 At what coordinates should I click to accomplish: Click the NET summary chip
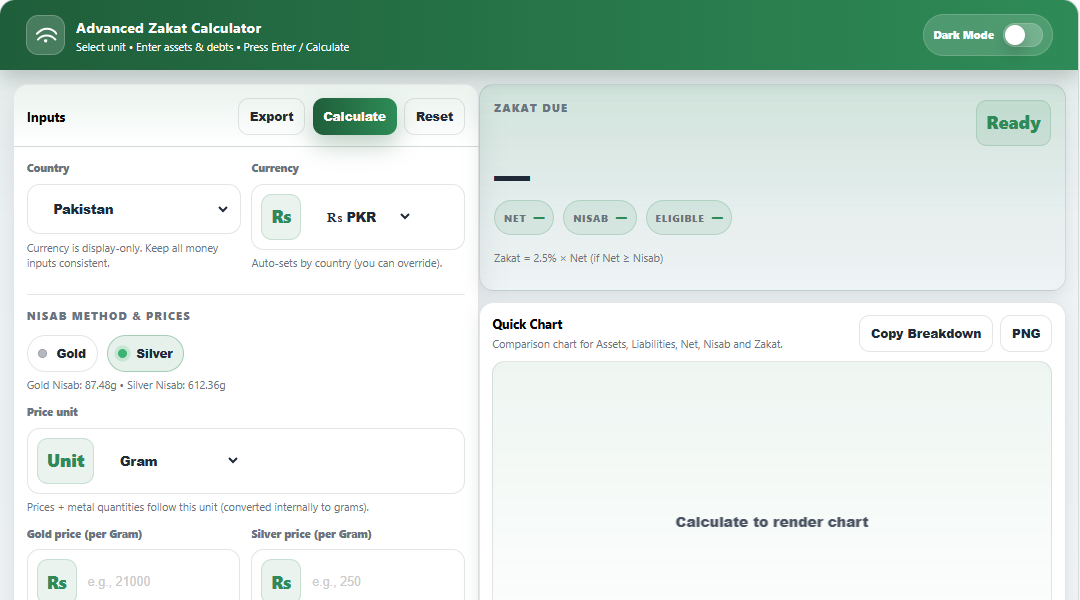524,218
